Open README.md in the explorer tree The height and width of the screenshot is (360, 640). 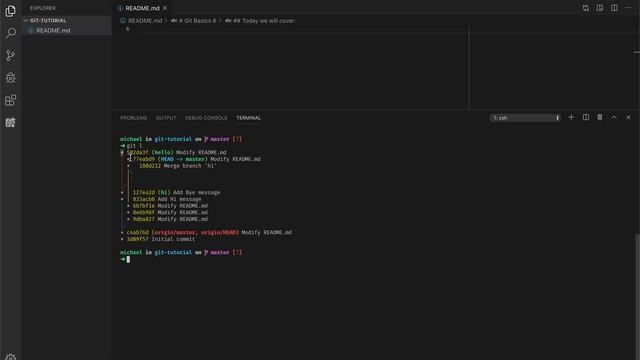pyautogui.click(x=53, y=31)
